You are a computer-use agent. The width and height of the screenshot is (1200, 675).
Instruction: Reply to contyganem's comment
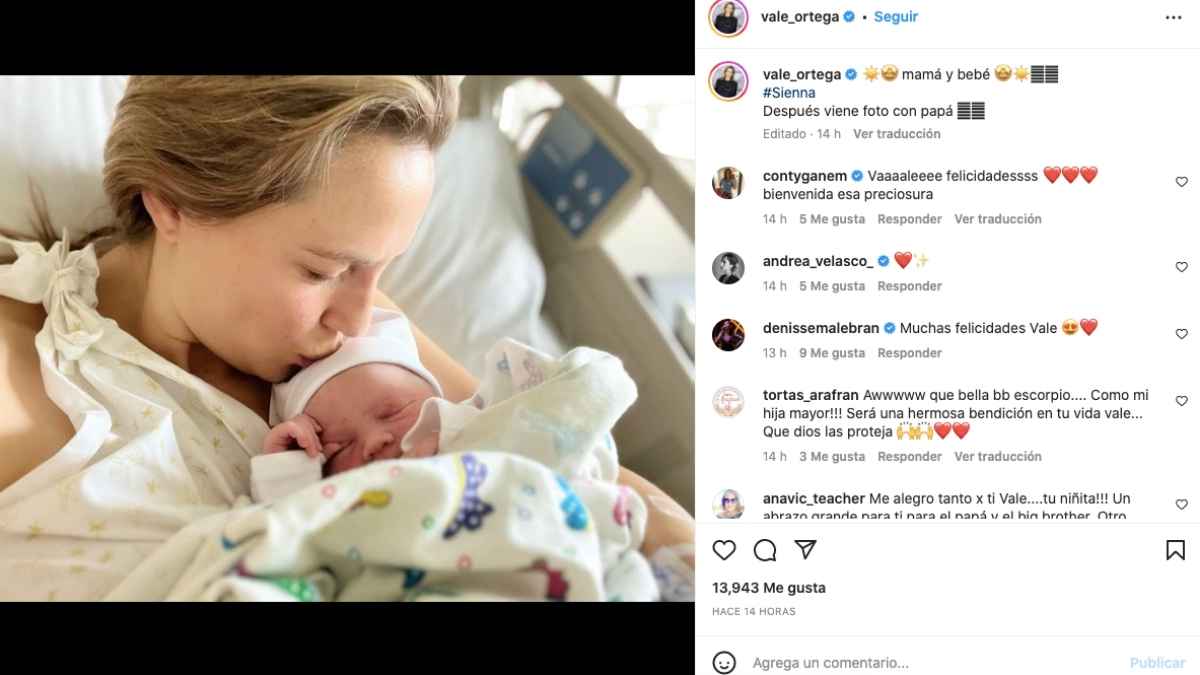(x=910, y=219)
